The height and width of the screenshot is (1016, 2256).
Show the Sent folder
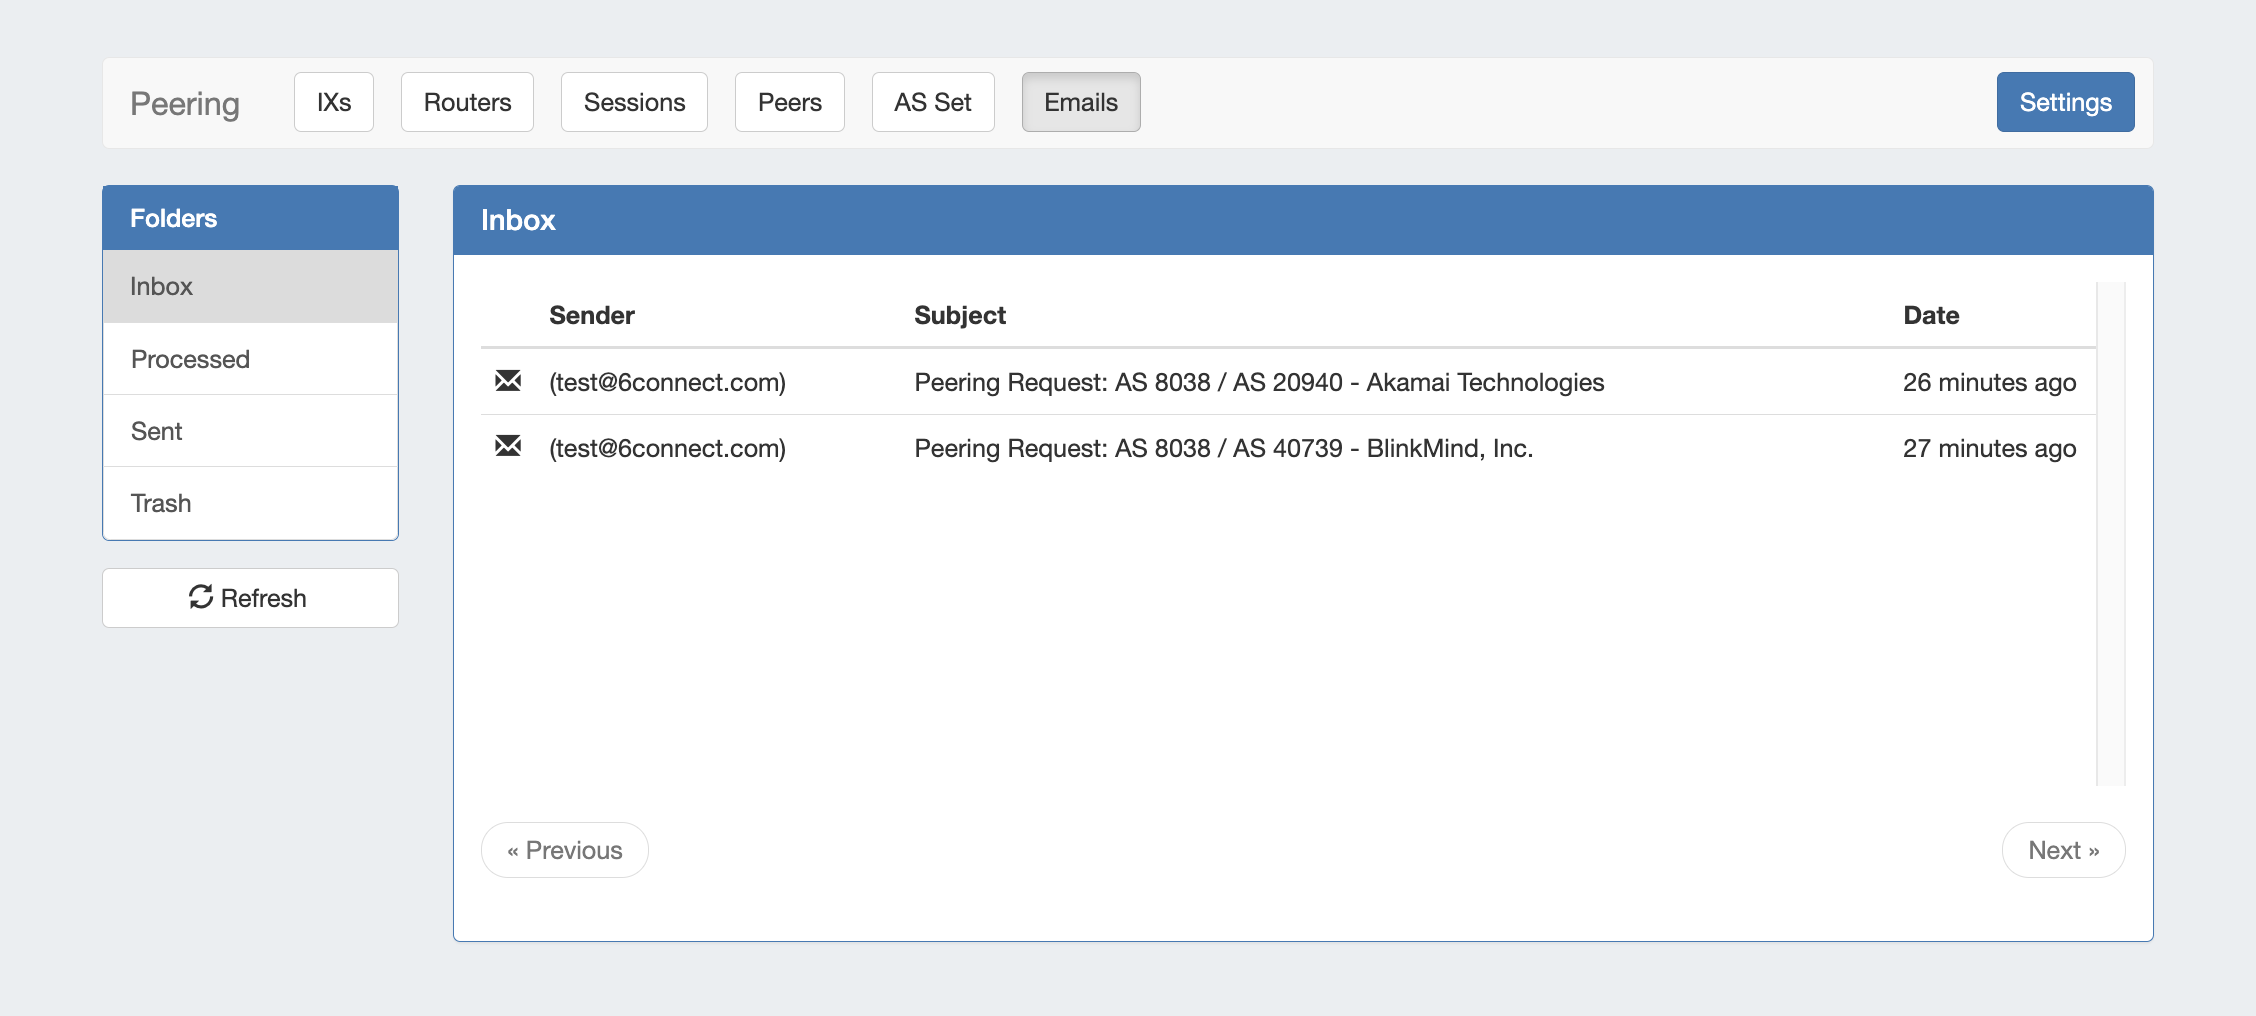pos(250,431)
